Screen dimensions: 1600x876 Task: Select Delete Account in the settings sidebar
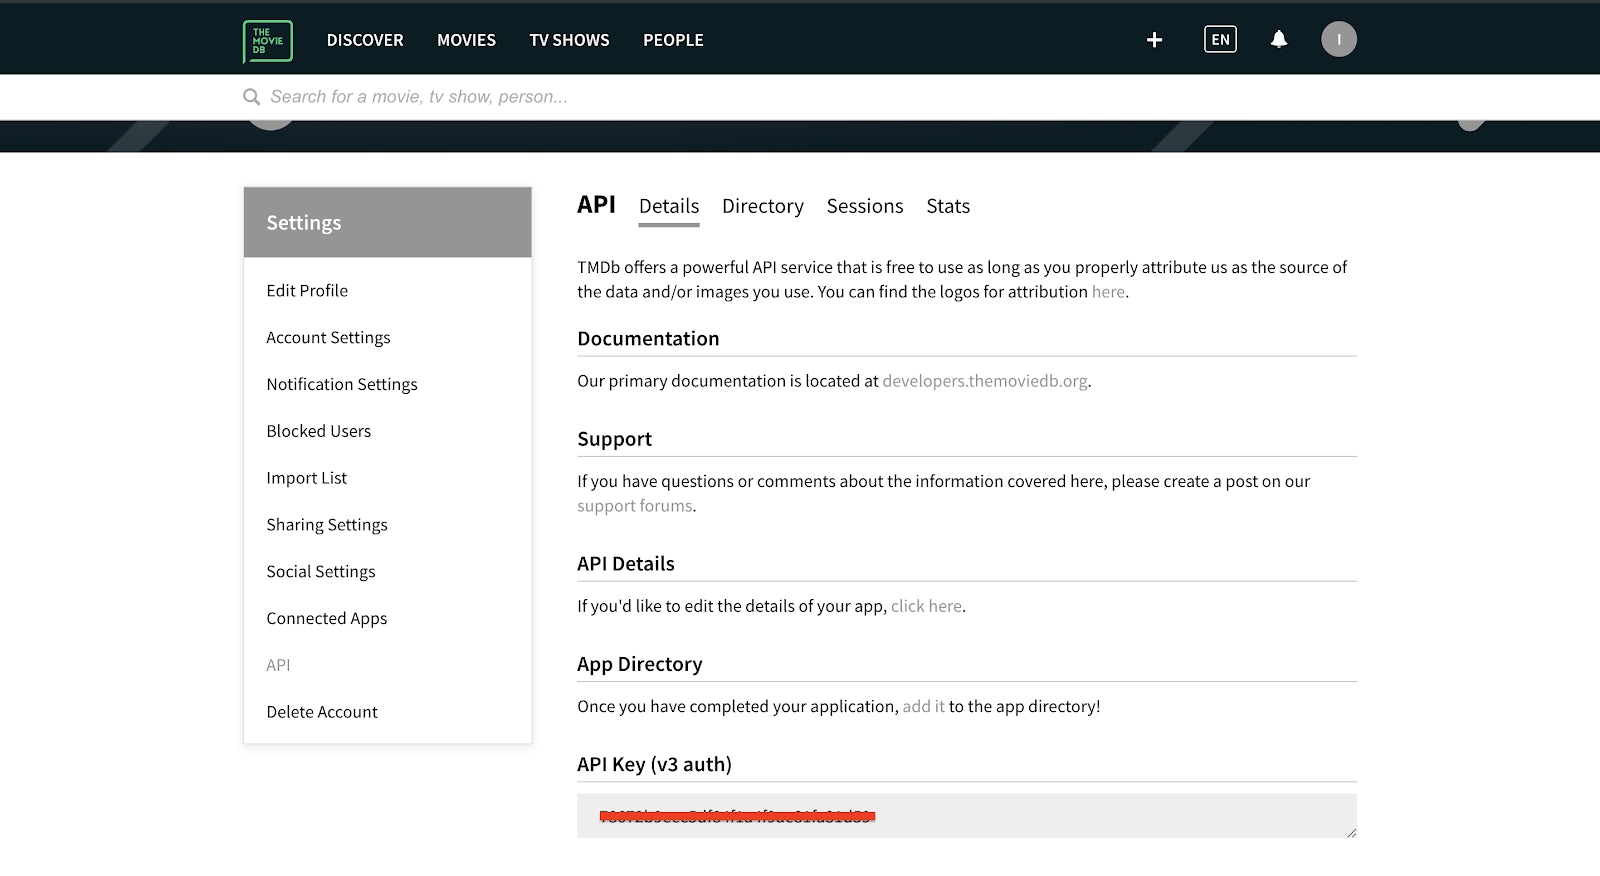322,712
